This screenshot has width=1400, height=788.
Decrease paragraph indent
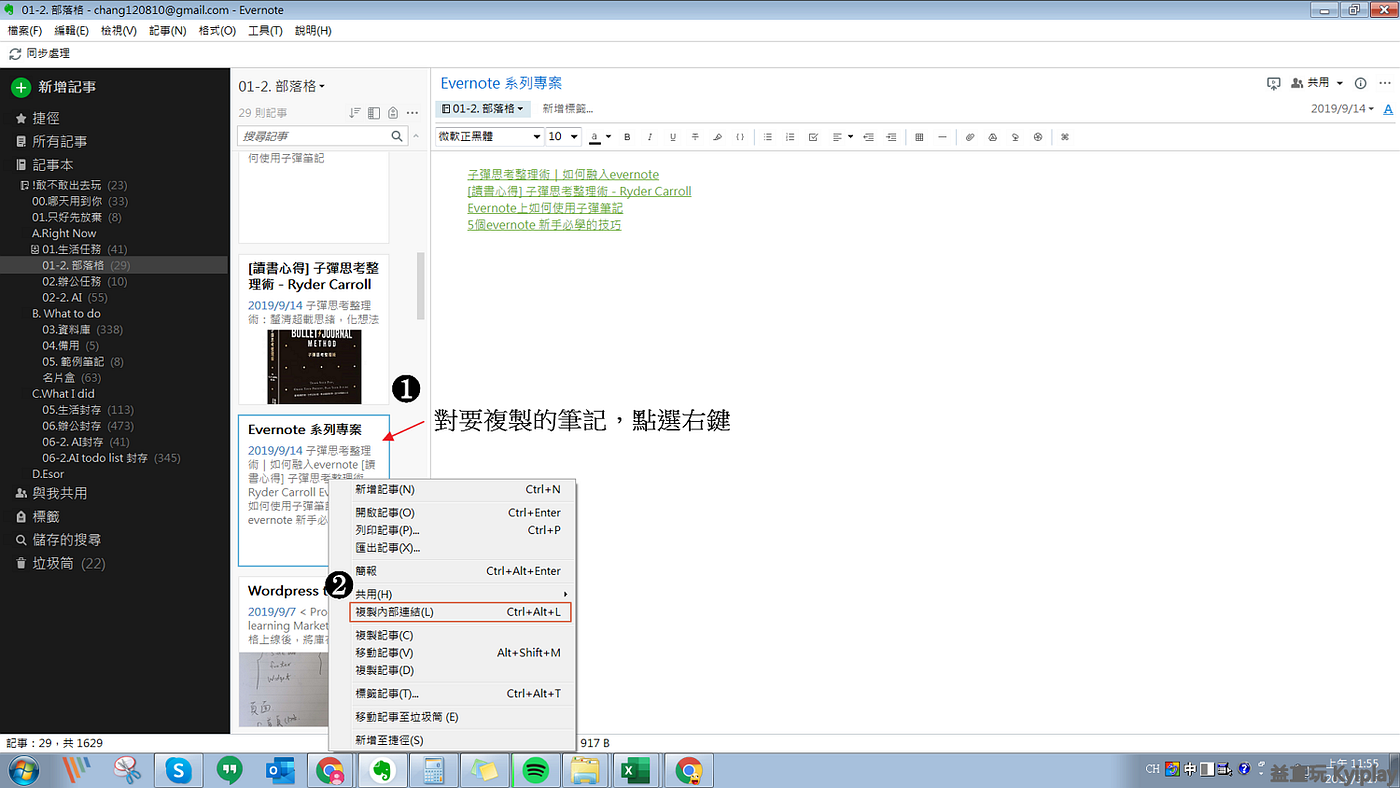pyautogui.click(x=868, y=137)
